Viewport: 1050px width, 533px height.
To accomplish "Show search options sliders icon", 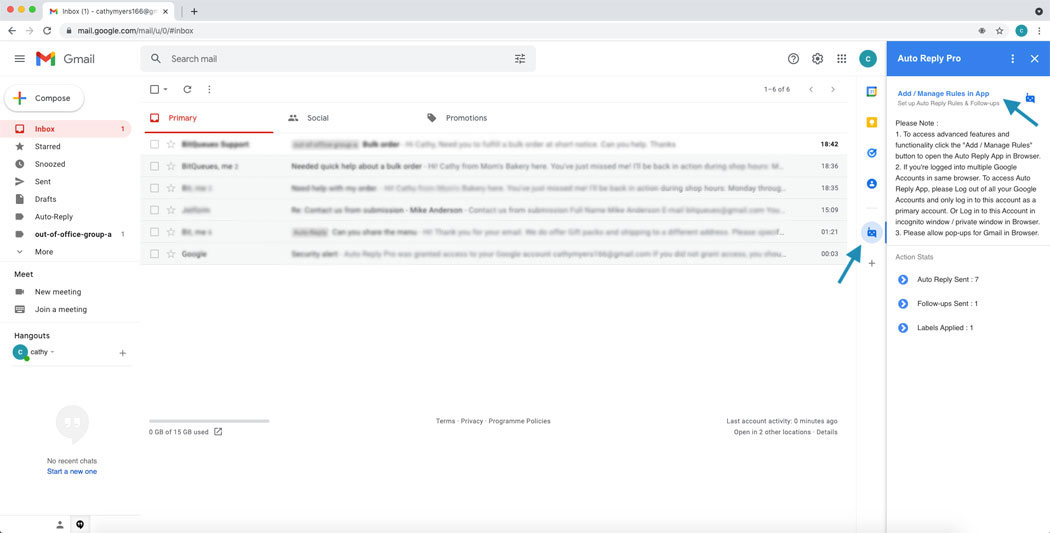I will [x=520, y=59].
